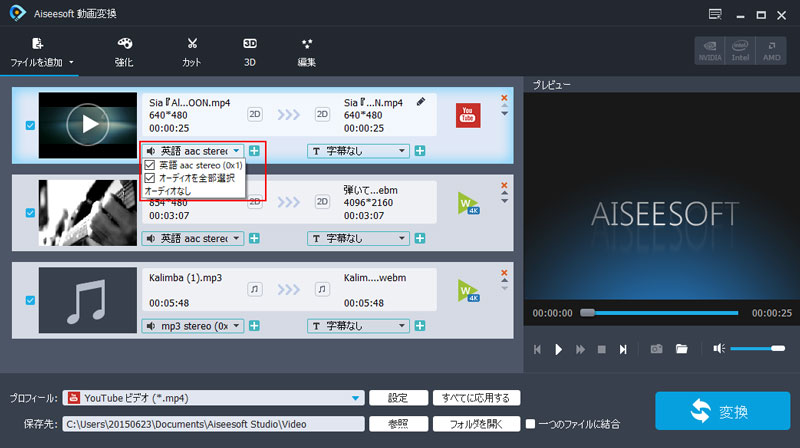Open snapshot folder icon in preview

pyautogui.click(x=682, y=349)
